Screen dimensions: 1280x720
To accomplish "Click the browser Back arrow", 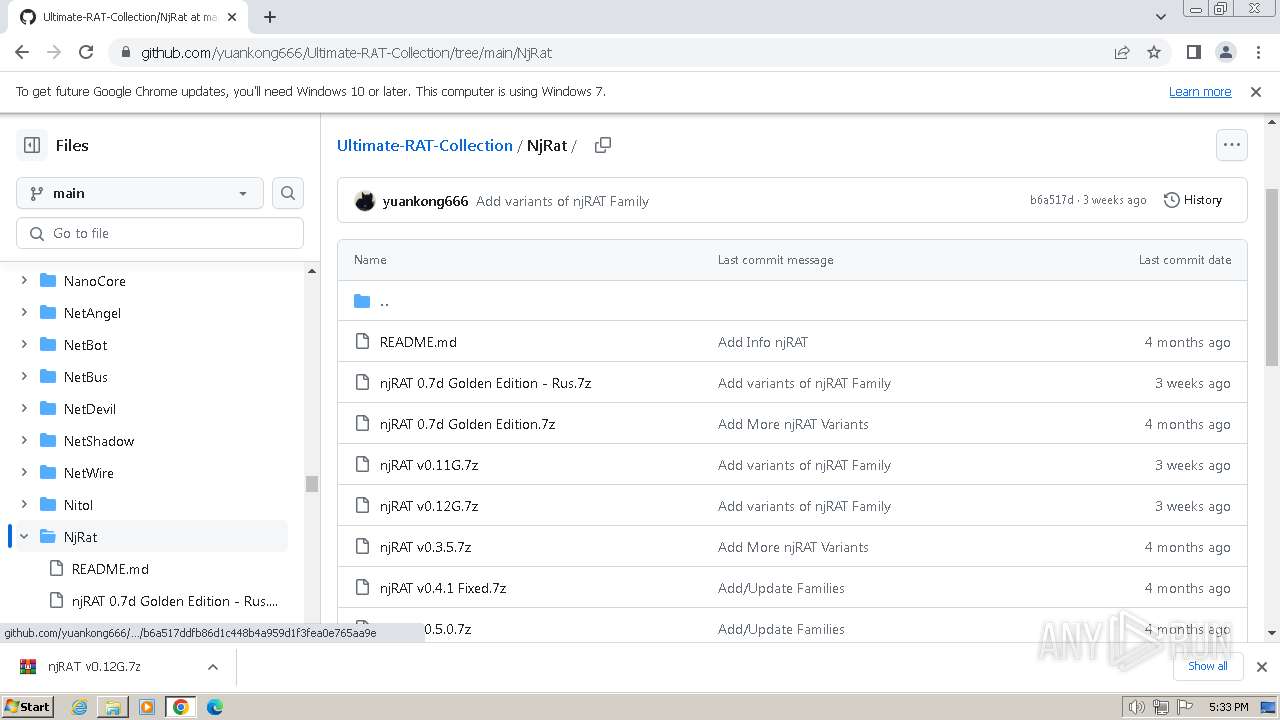I will pos(22,52).
